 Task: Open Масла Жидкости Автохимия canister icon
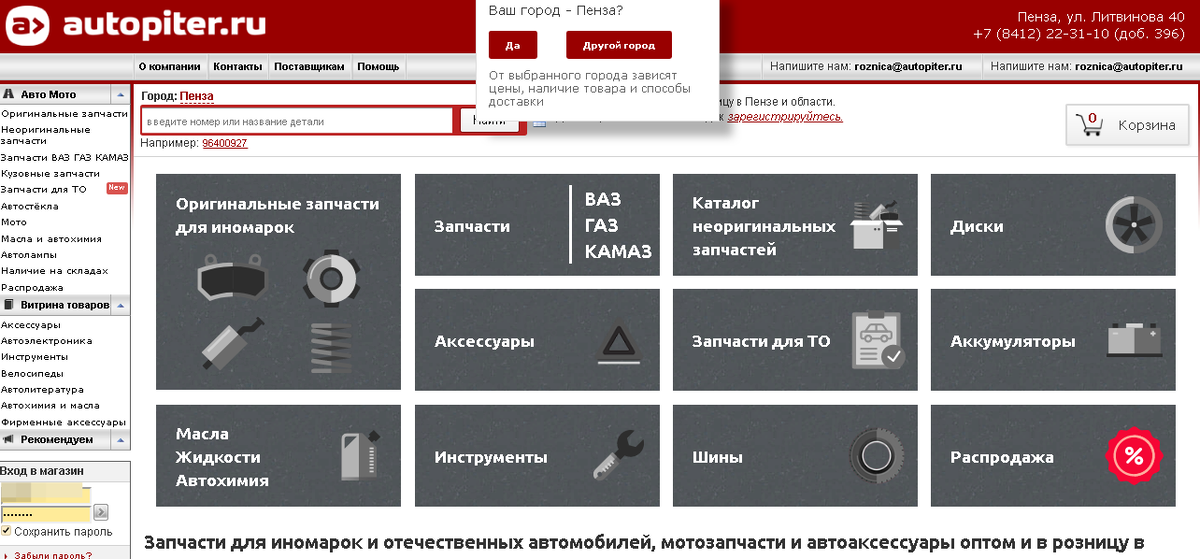coord(360,457)
